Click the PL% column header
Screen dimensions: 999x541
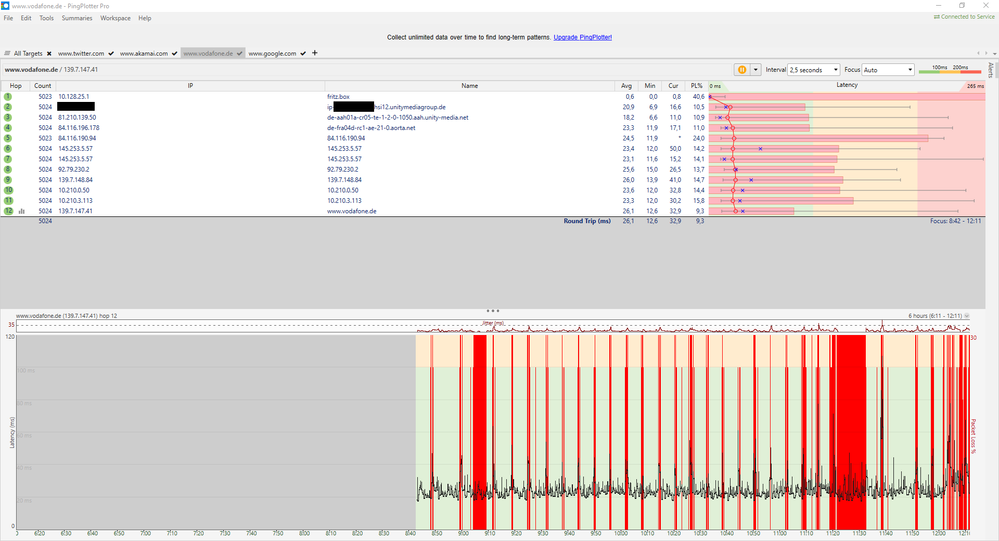click(x=696, y=85)
